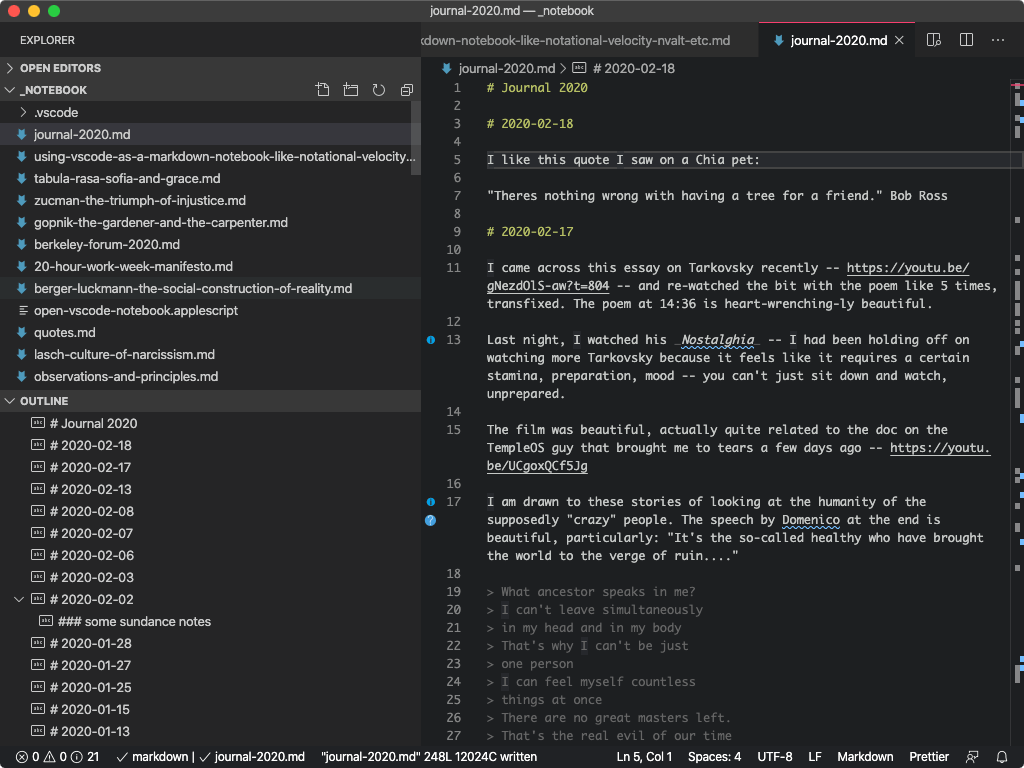Open the using-vscode-as-a-markdown-notebook tab
The height and width of the screenshot is (768, 1024).
click(580, 40)
